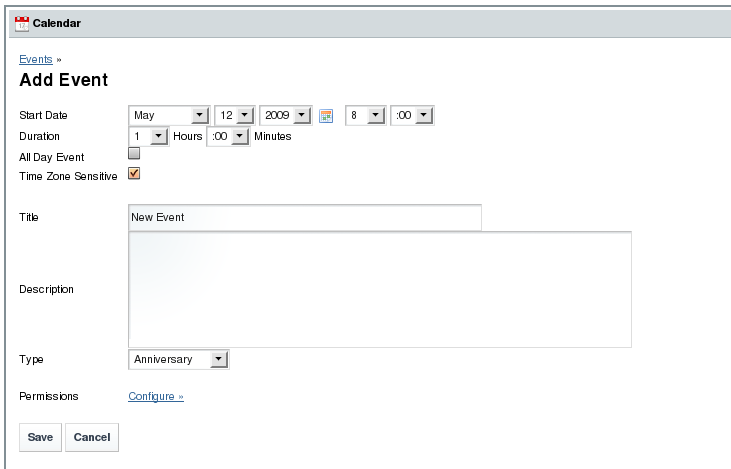Screen dimensions: 731x469
Task: Check the All Day Event checkbox
Action: click(x=134, y=155)
